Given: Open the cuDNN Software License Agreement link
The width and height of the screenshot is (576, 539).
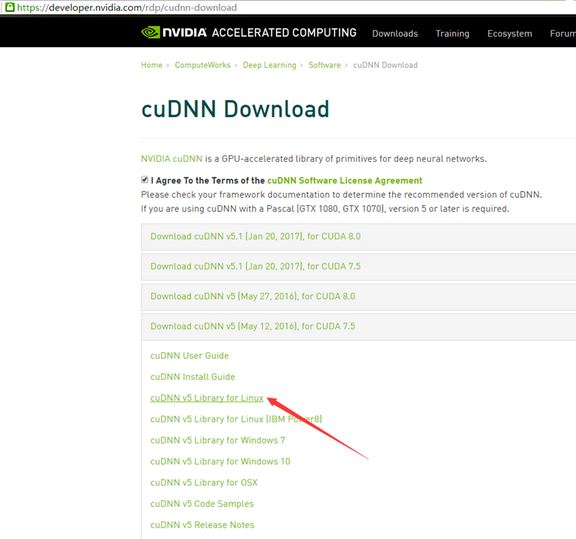Looking at the screenshot, I should click(345, 180).
